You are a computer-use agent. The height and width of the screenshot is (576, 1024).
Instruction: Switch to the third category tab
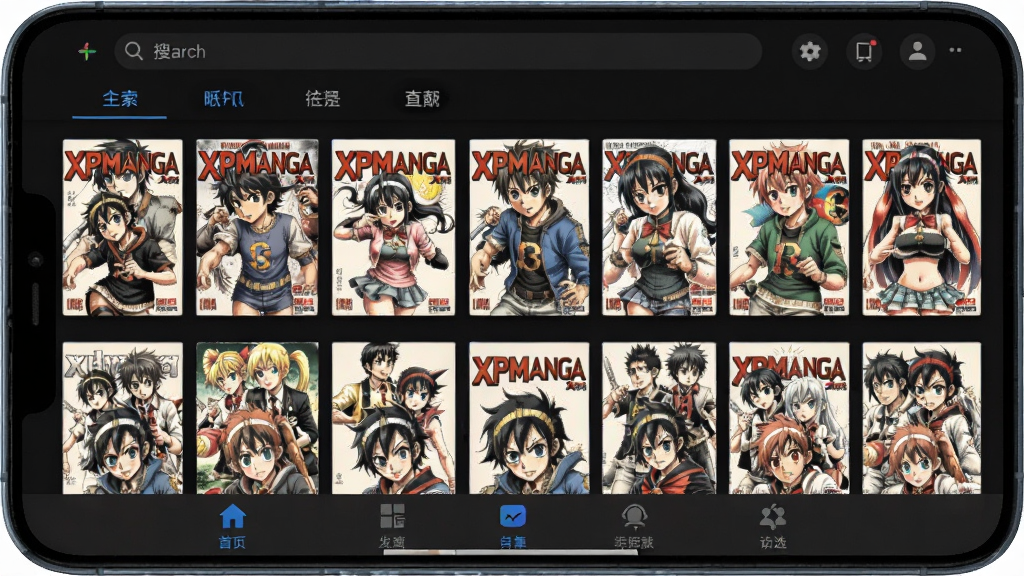coord(323,99)
